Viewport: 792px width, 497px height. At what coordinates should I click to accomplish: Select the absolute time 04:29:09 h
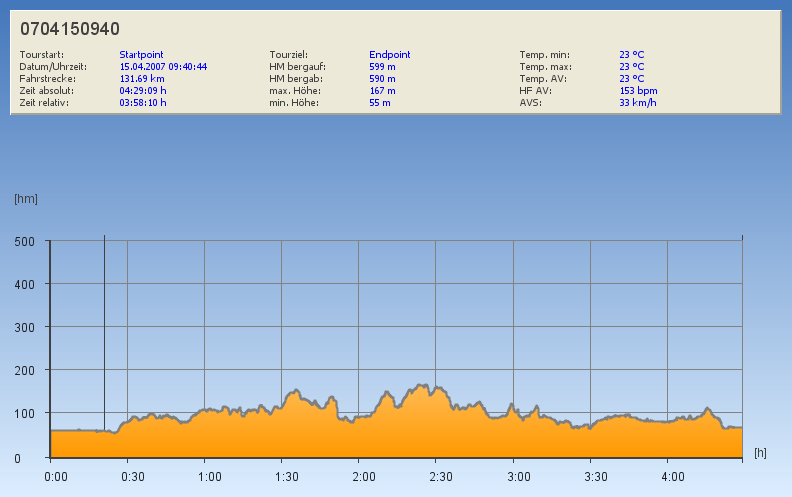142,91
